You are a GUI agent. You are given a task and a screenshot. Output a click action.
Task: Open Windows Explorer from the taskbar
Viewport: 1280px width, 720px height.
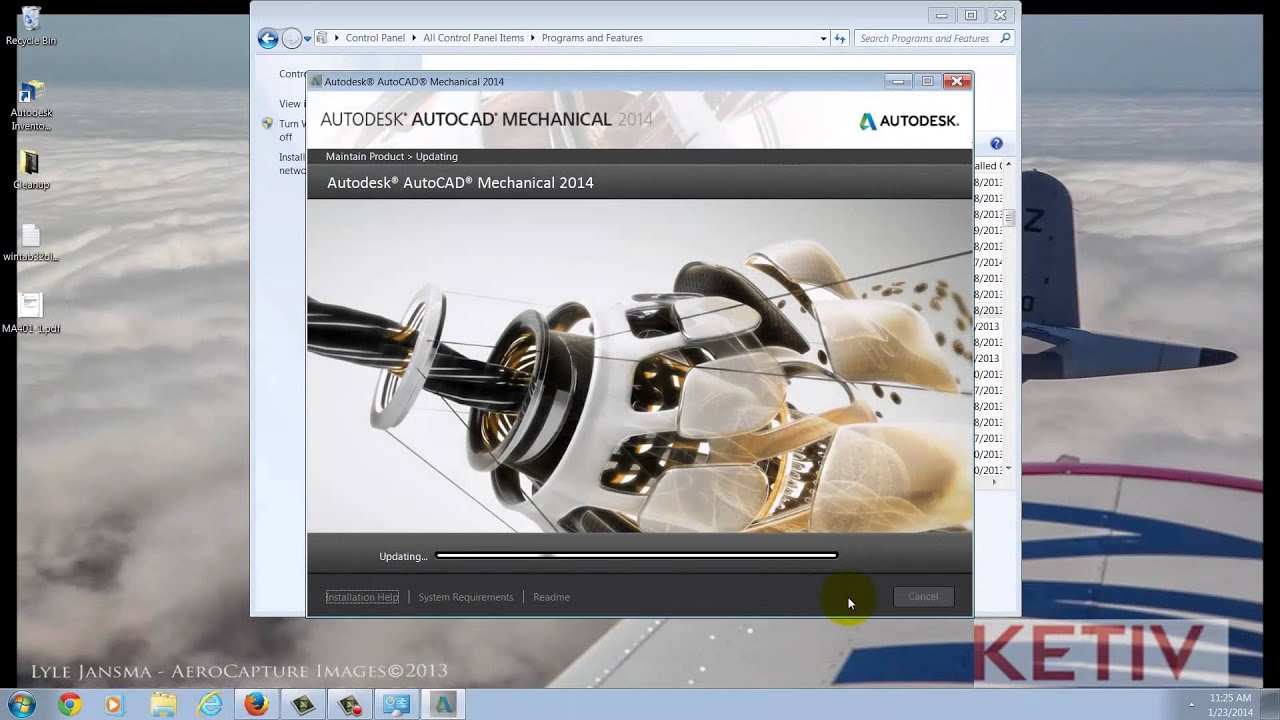pos(163,704)
